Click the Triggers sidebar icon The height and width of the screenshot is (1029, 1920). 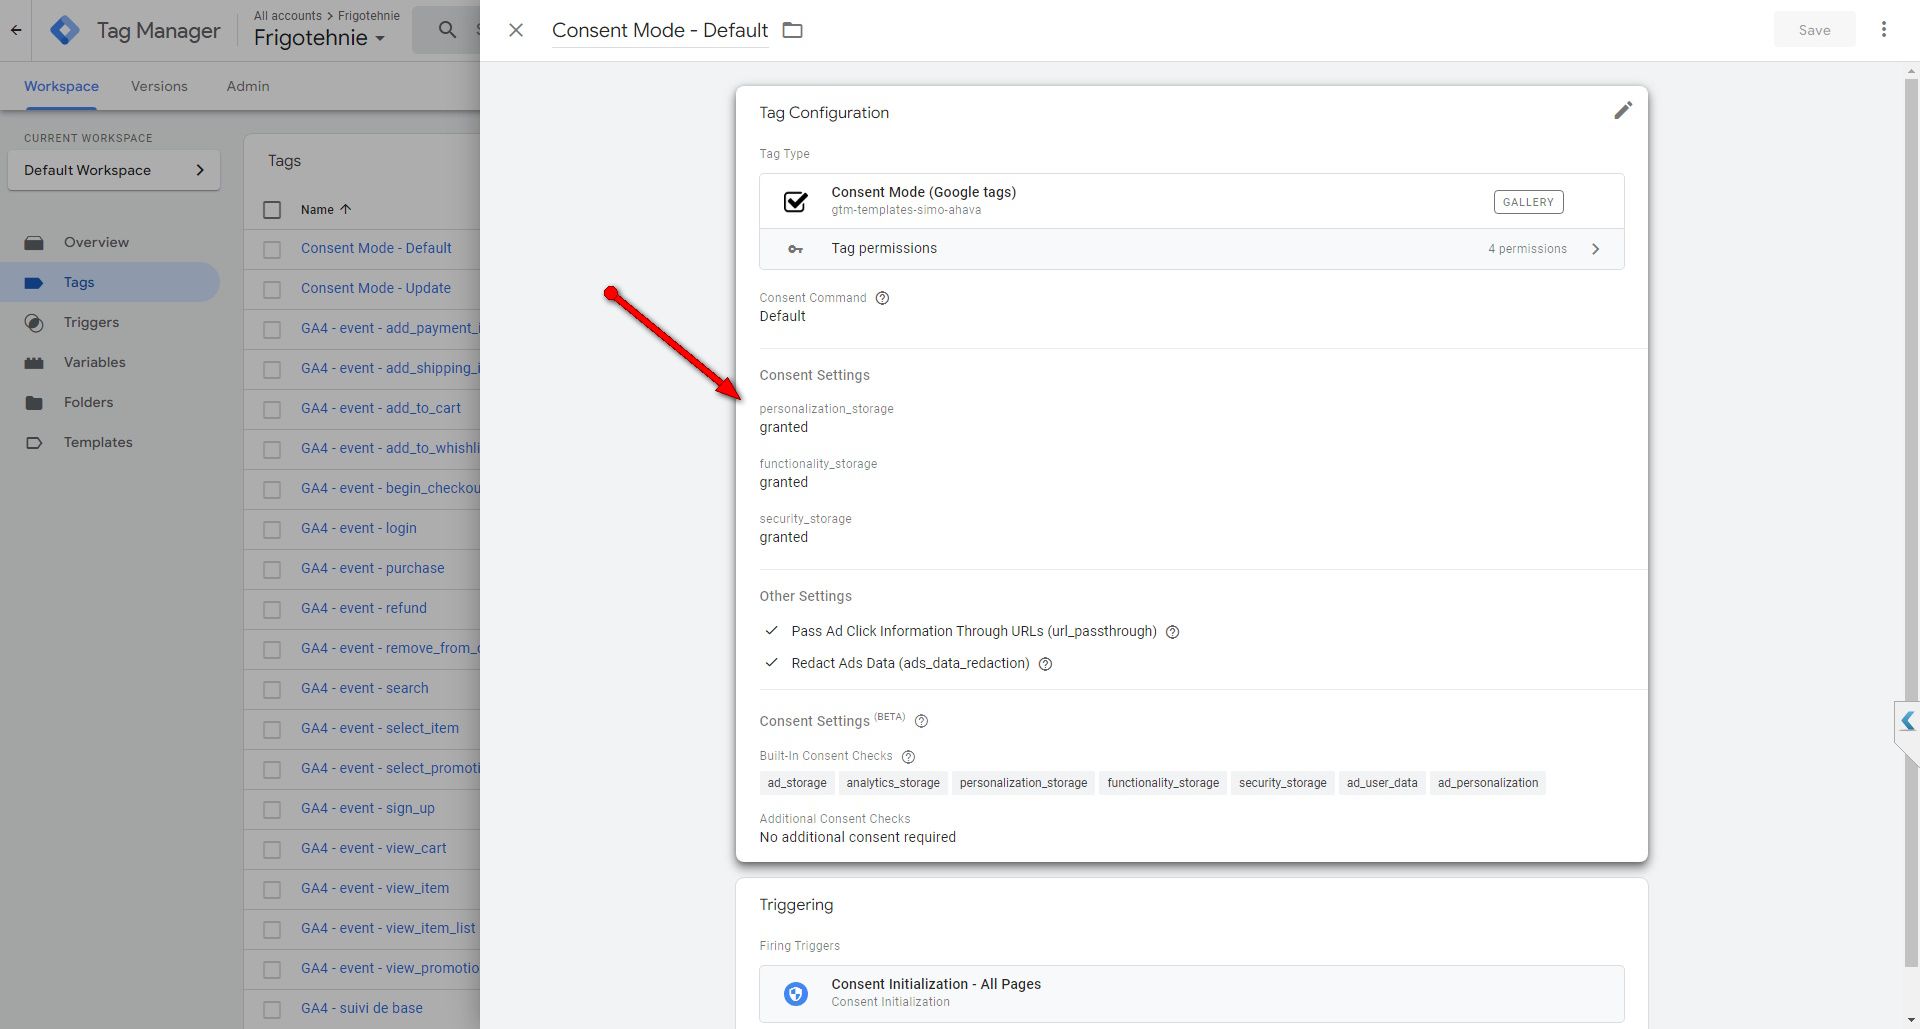(34, 323)
